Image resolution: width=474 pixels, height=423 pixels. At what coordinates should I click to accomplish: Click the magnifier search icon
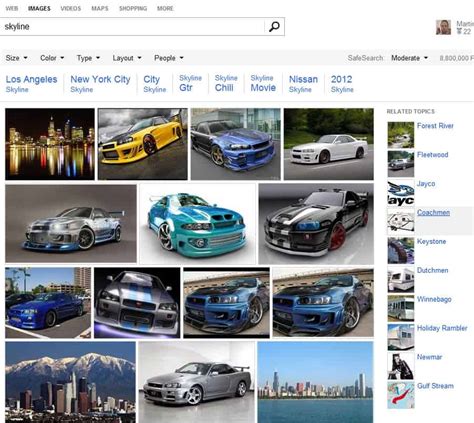tap(274, 27)
